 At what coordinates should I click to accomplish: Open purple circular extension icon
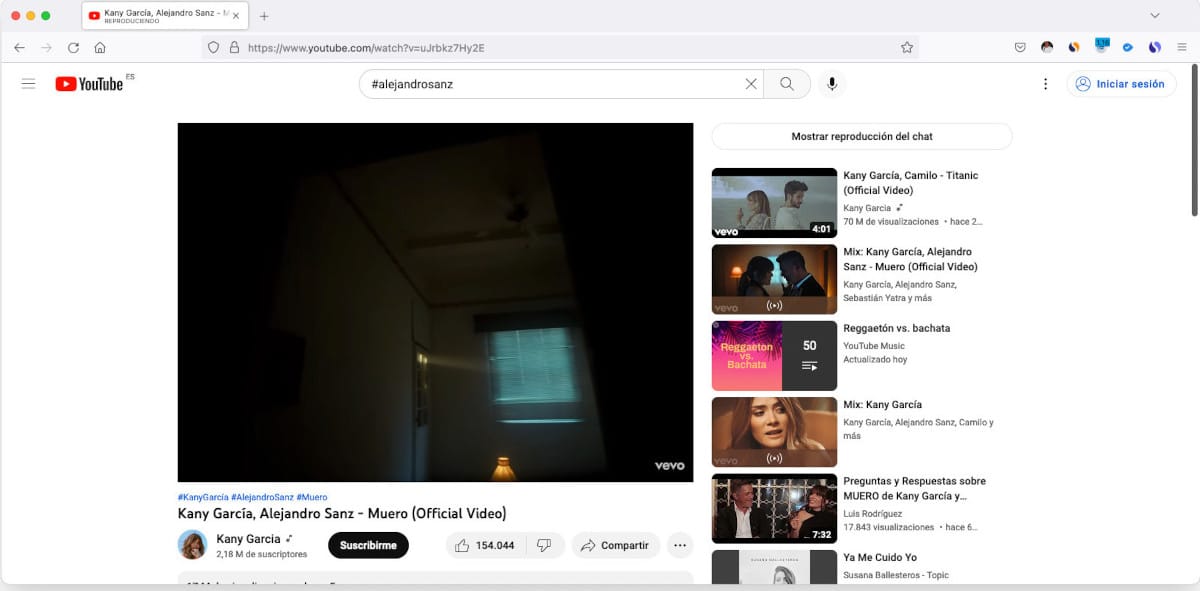(1155, 47)
